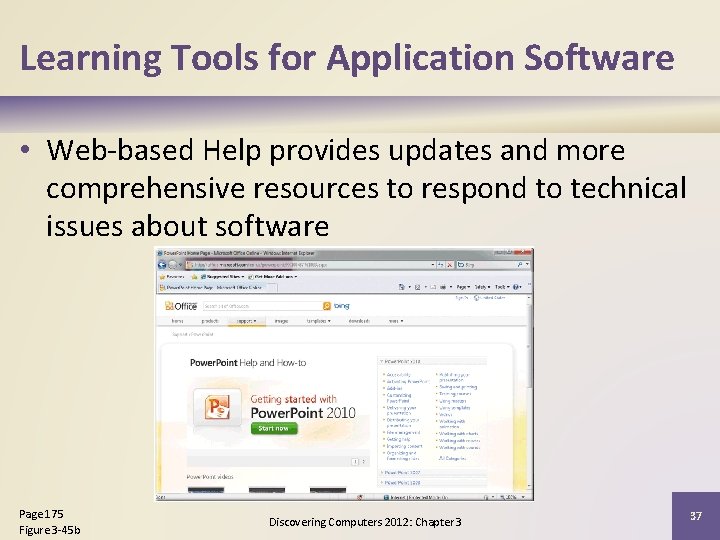
Task: Click in the Search all of Office.com field
Action: tap(262, 306)
